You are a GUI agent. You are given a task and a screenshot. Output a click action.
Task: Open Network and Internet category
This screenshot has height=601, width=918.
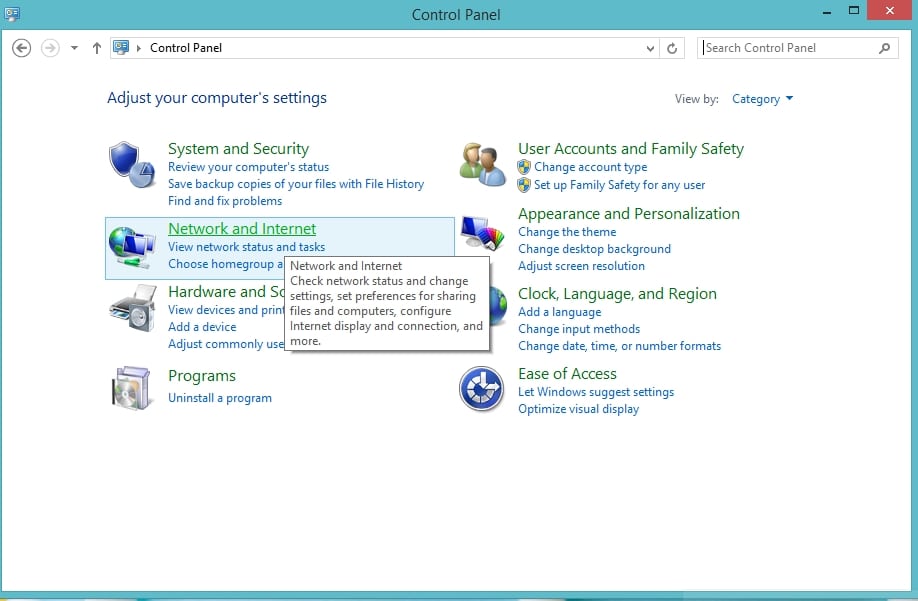(242, 228)
